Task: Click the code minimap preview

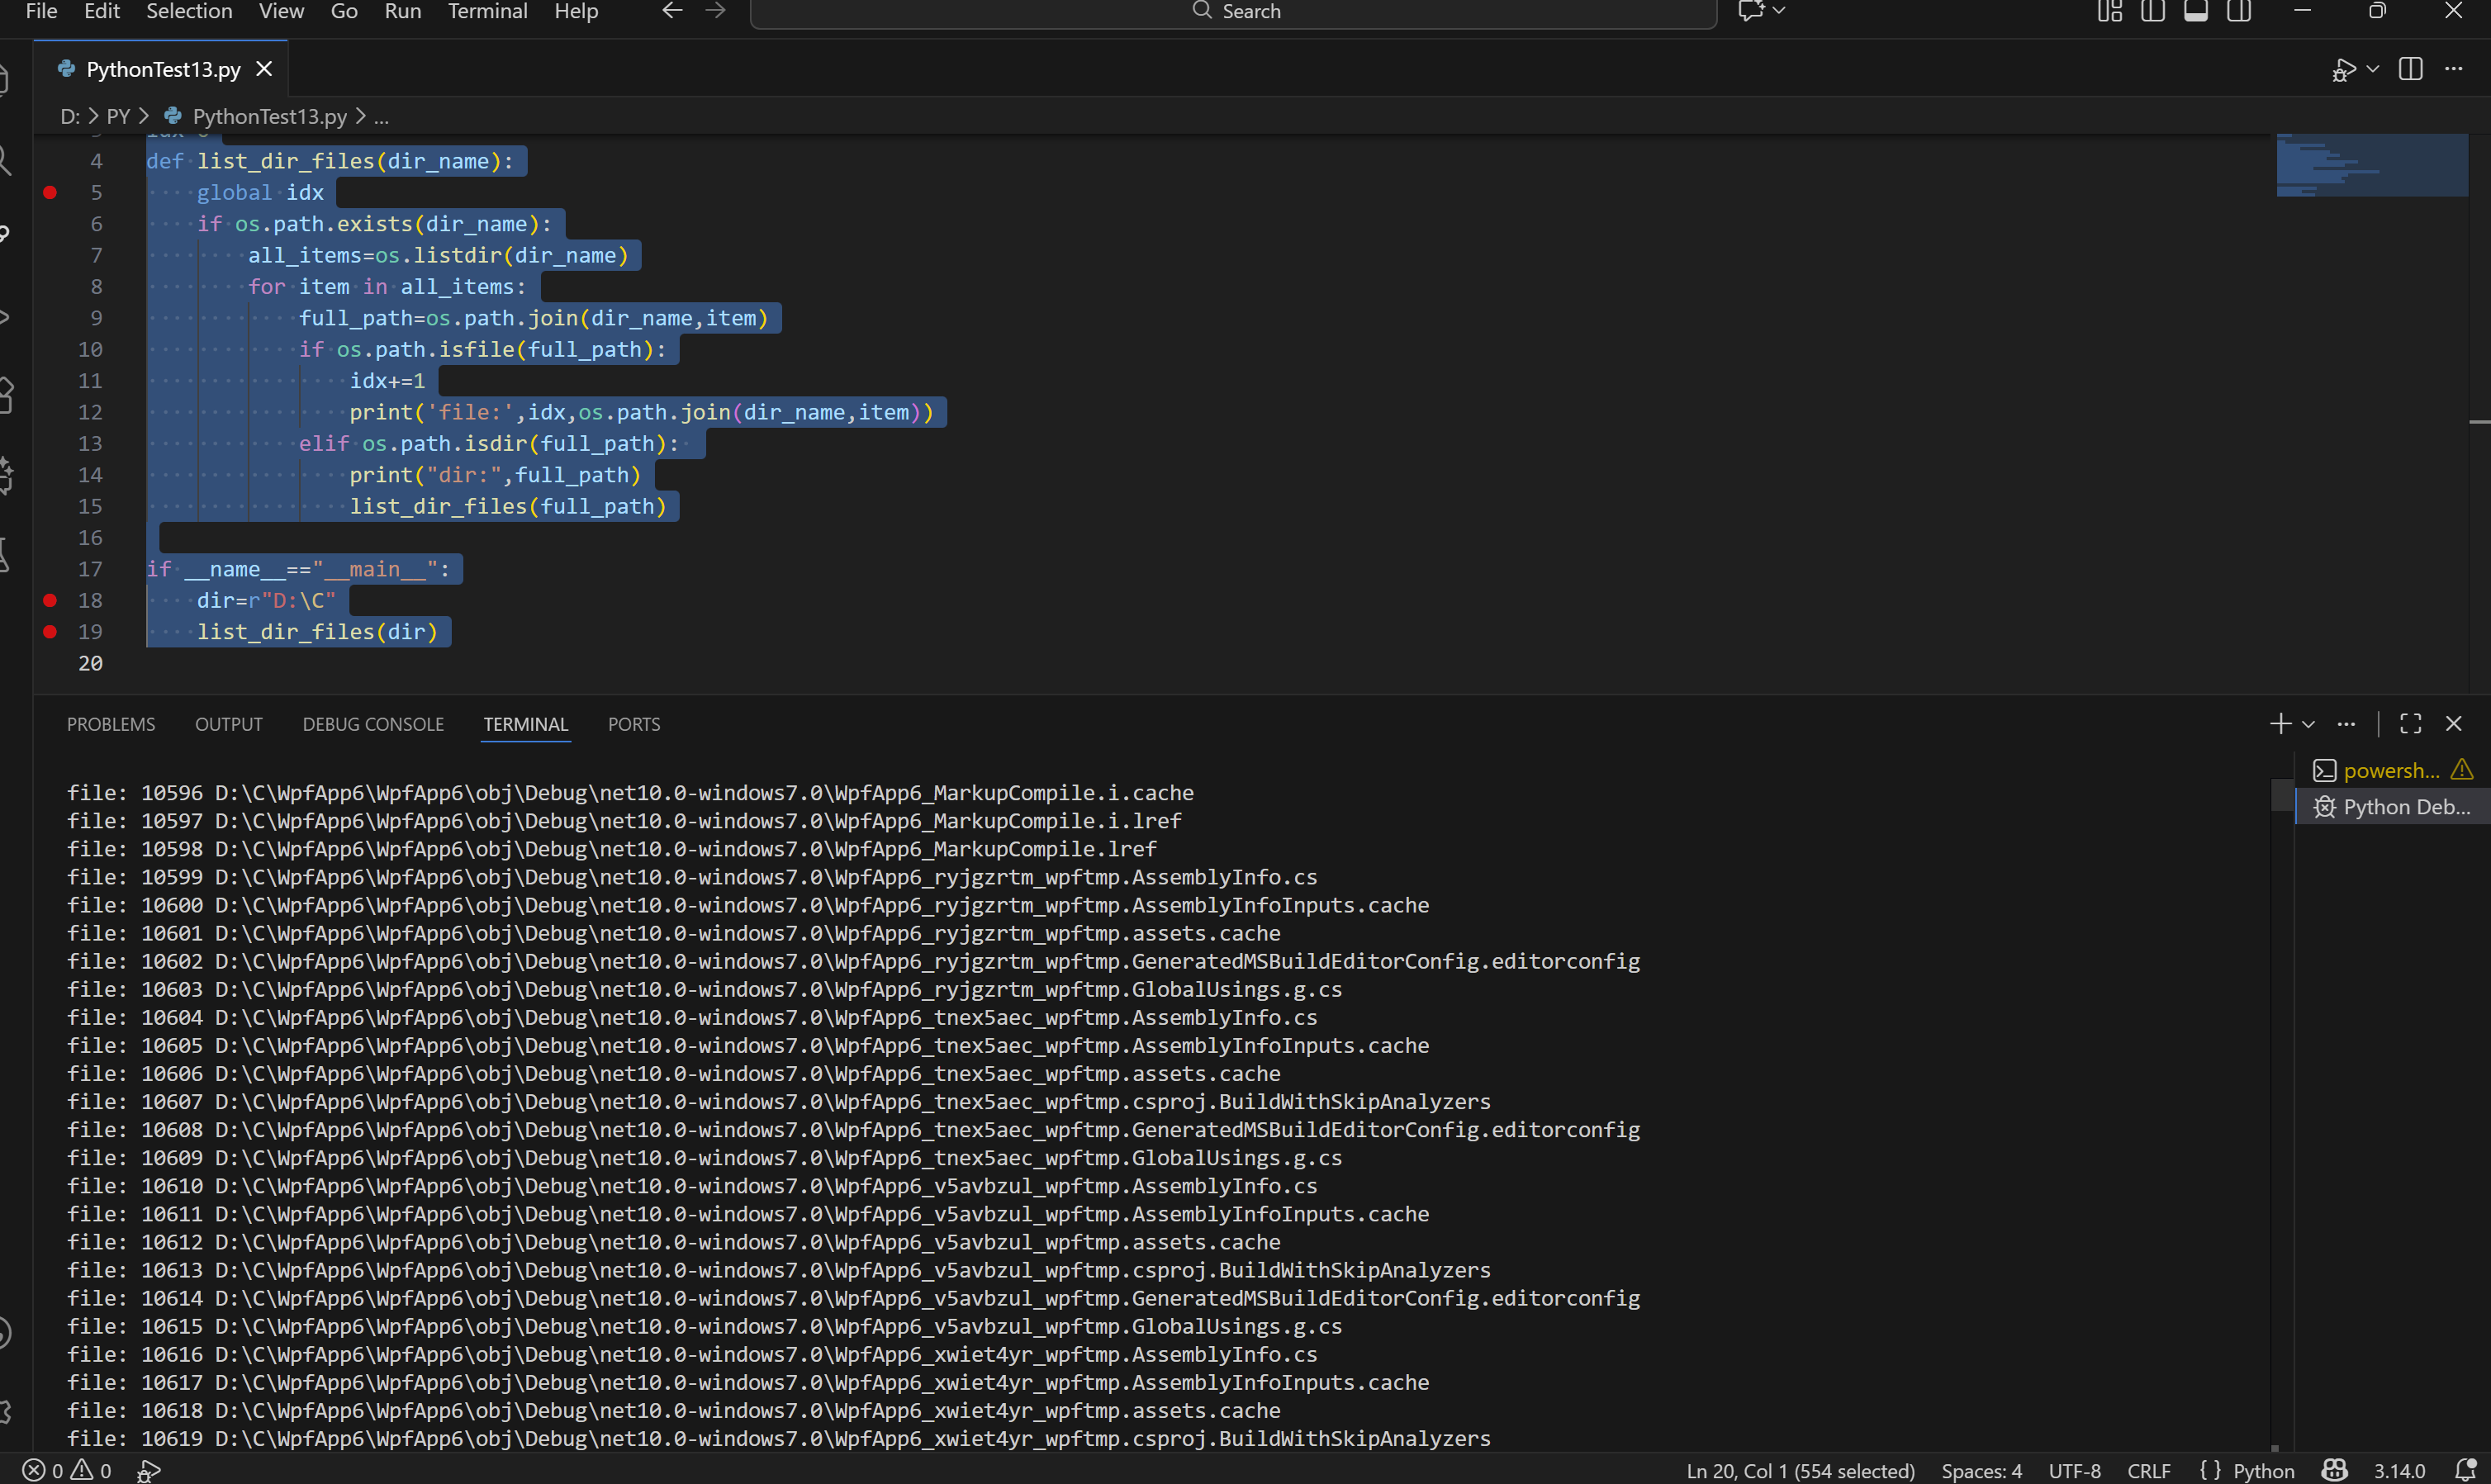Action: 2371,166
